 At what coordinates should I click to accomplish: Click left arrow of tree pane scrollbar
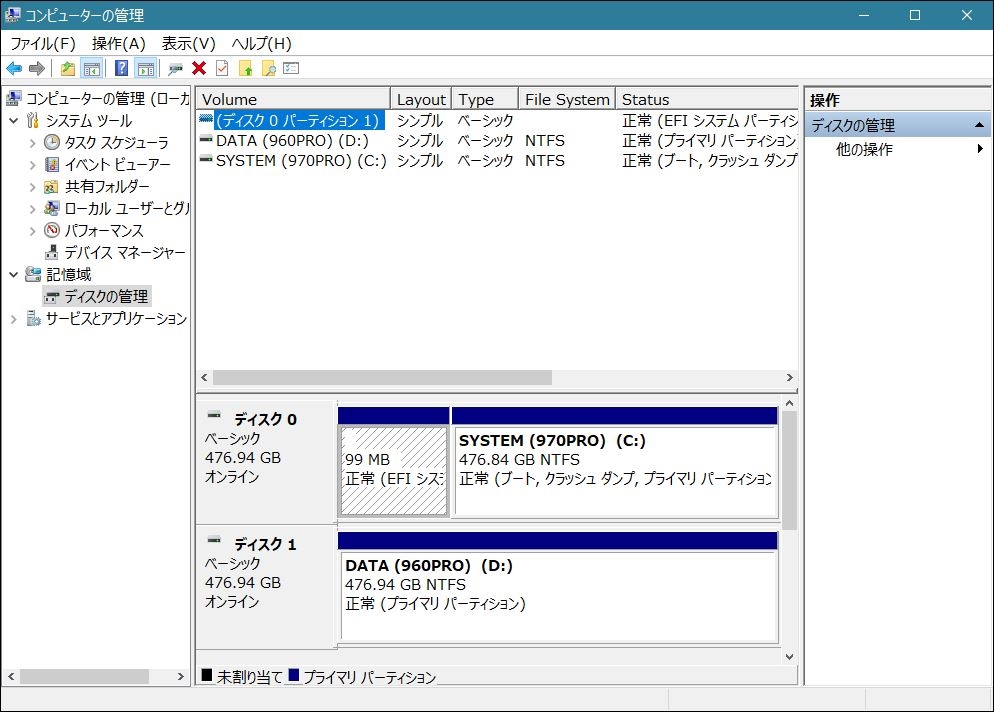[x=11, y=676]
